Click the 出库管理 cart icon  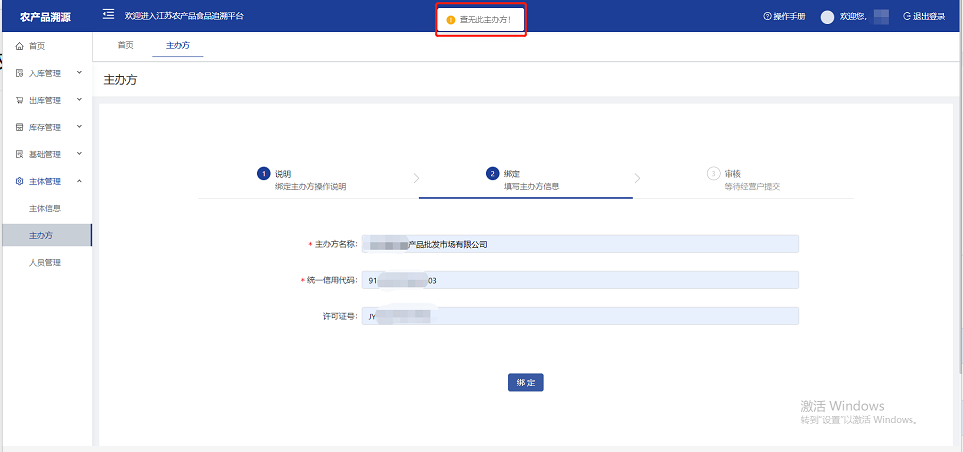coord(19,100)
